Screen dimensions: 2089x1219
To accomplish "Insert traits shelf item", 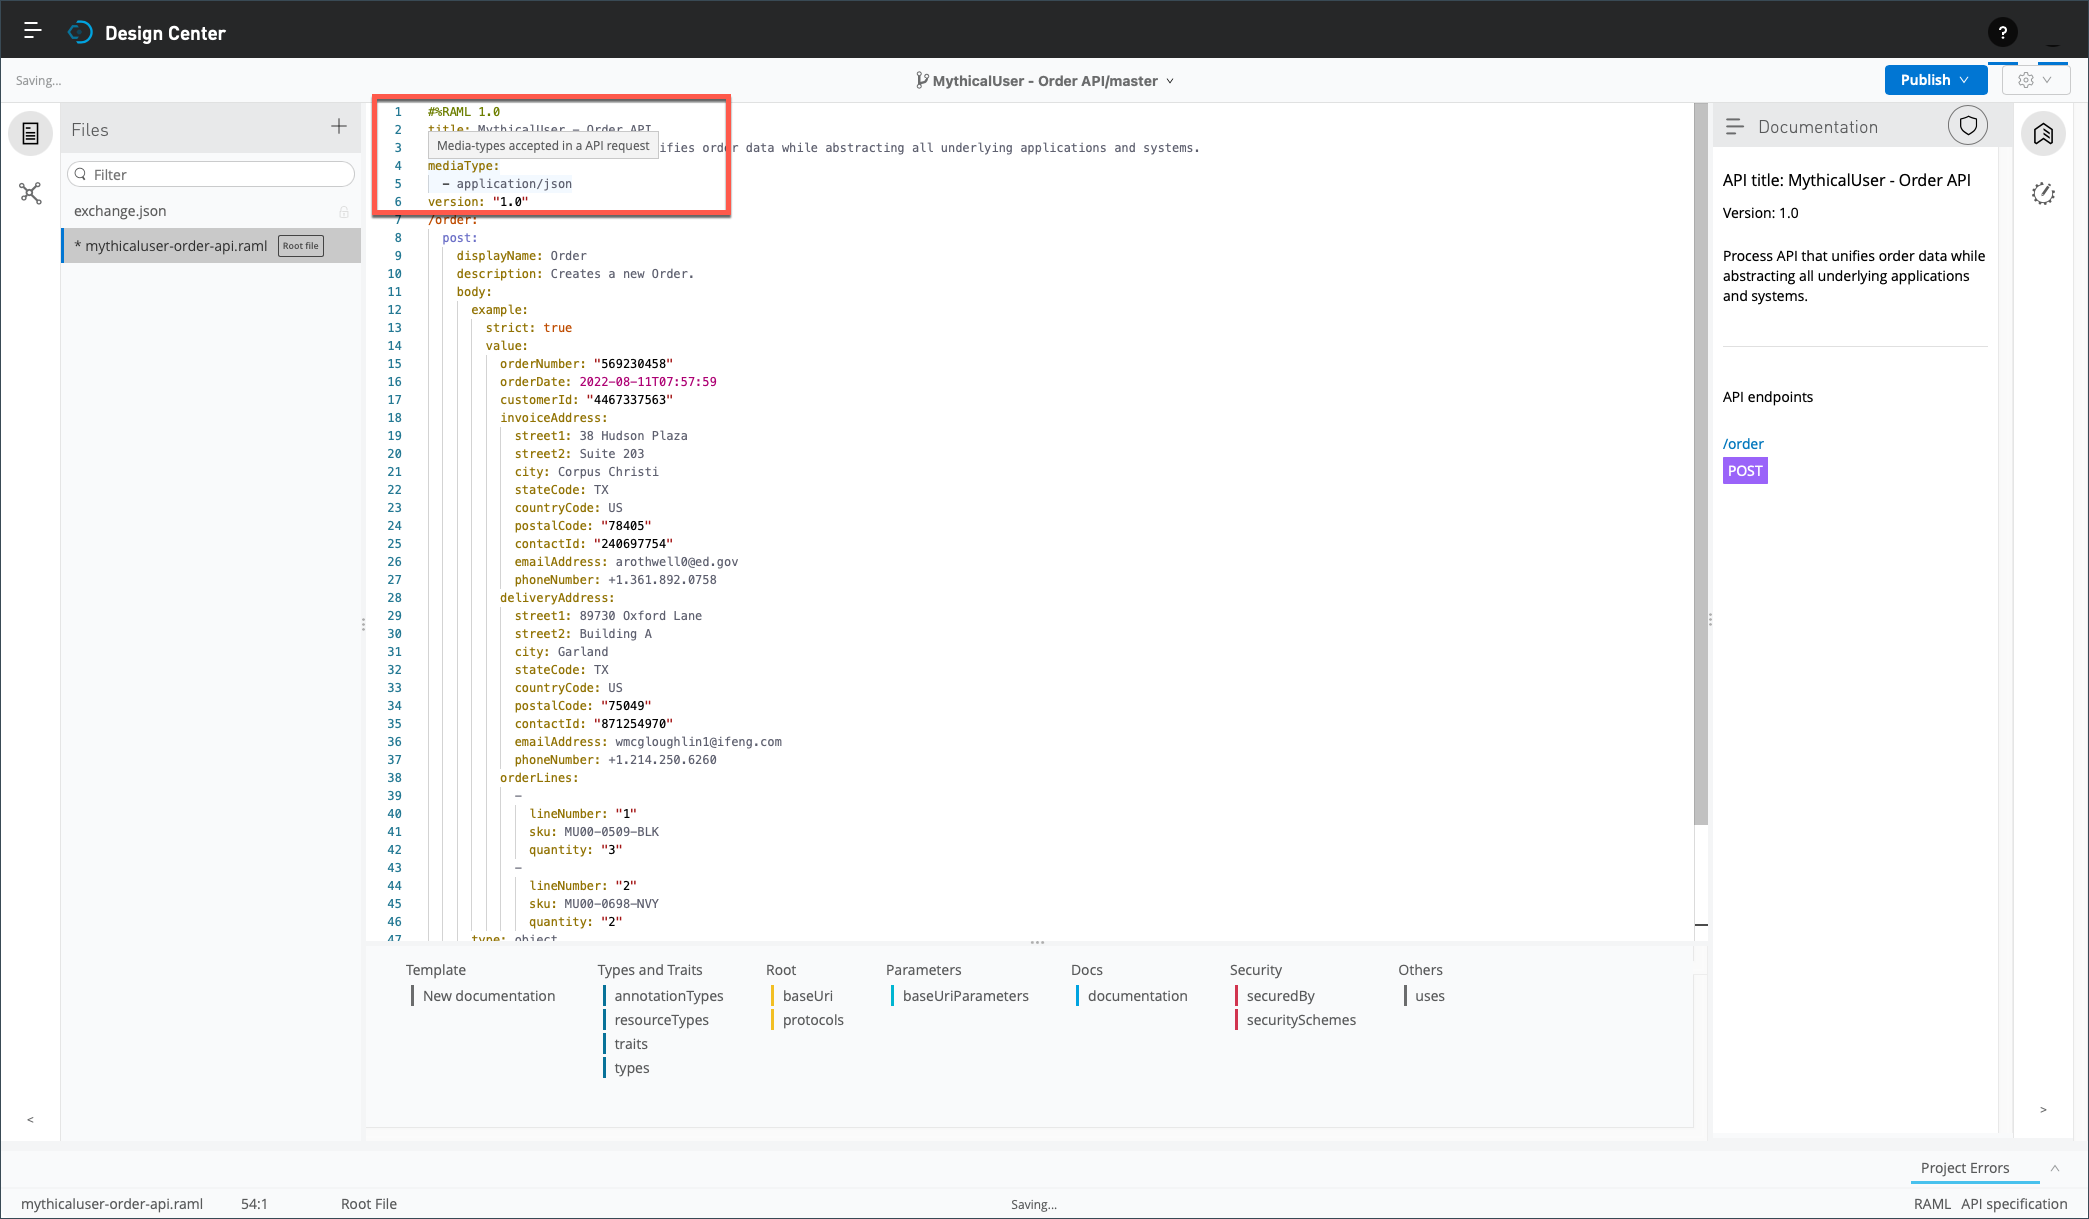I will [631, 1044].
